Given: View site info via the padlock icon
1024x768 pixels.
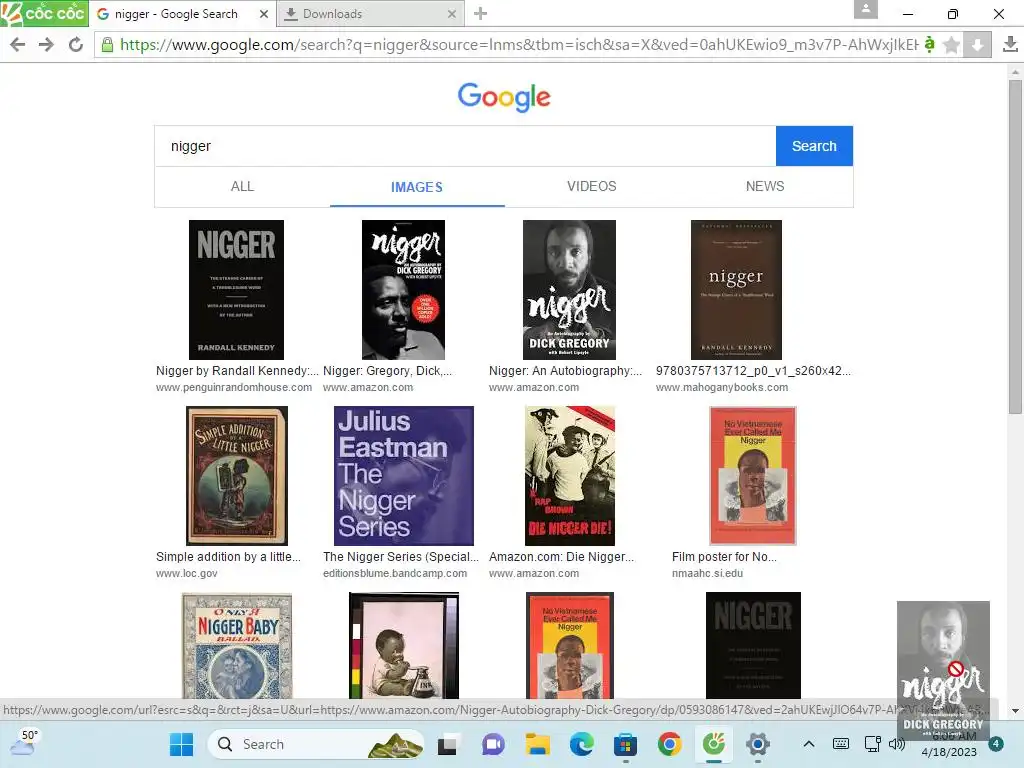Looking at the screenshot, I should click(x=107, y=44).
